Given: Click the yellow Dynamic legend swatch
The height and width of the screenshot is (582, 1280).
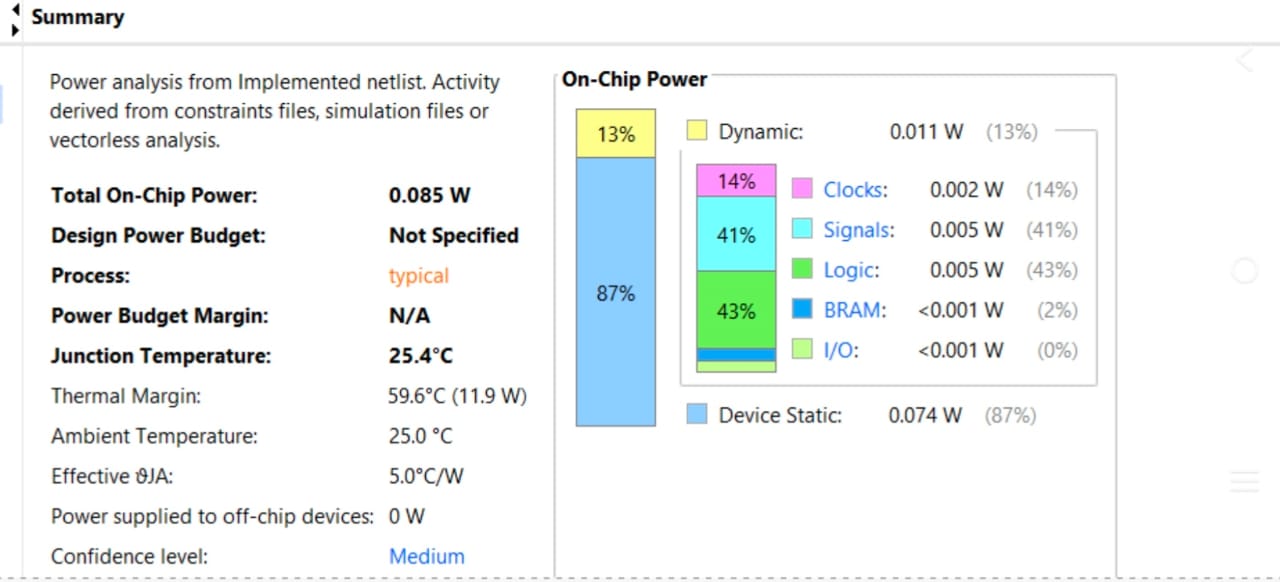Looking at the screenshot, I should point(697,131).
